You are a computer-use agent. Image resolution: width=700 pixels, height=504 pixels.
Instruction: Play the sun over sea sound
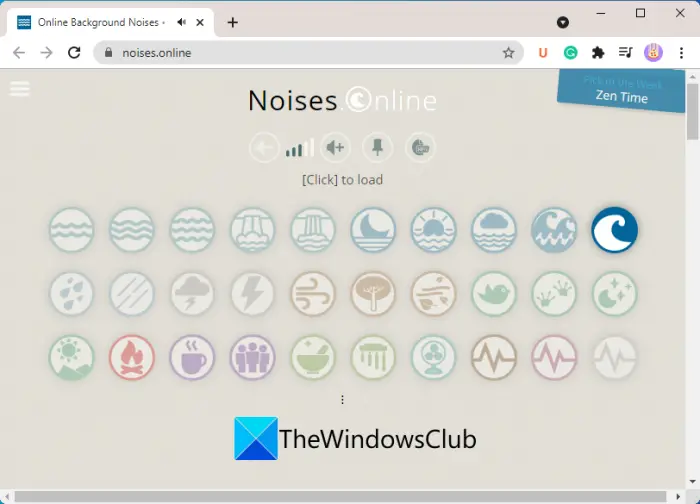click(433, 230)
